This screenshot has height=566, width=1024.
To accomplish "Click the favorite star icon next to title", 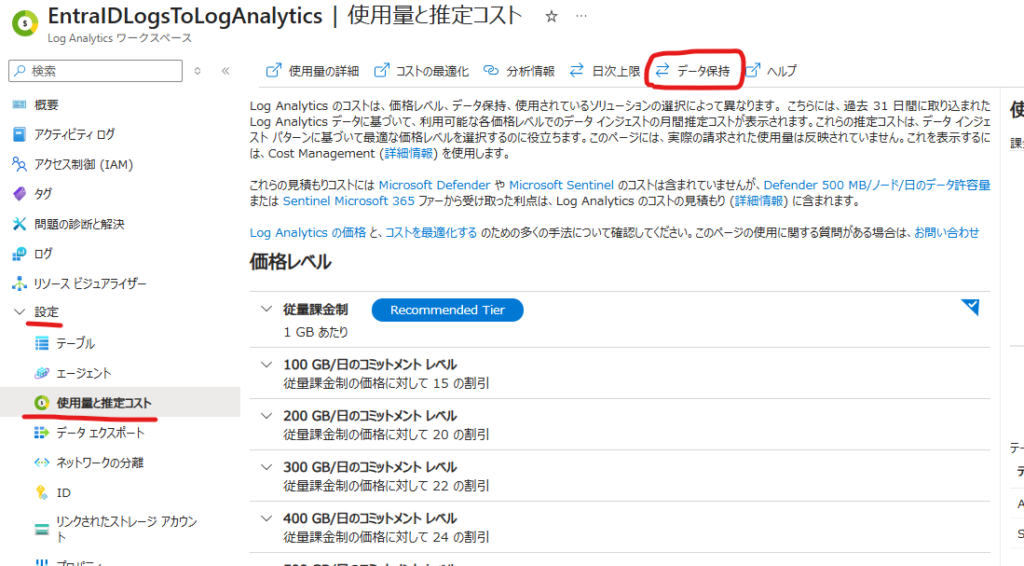I will tap(551, 17).
